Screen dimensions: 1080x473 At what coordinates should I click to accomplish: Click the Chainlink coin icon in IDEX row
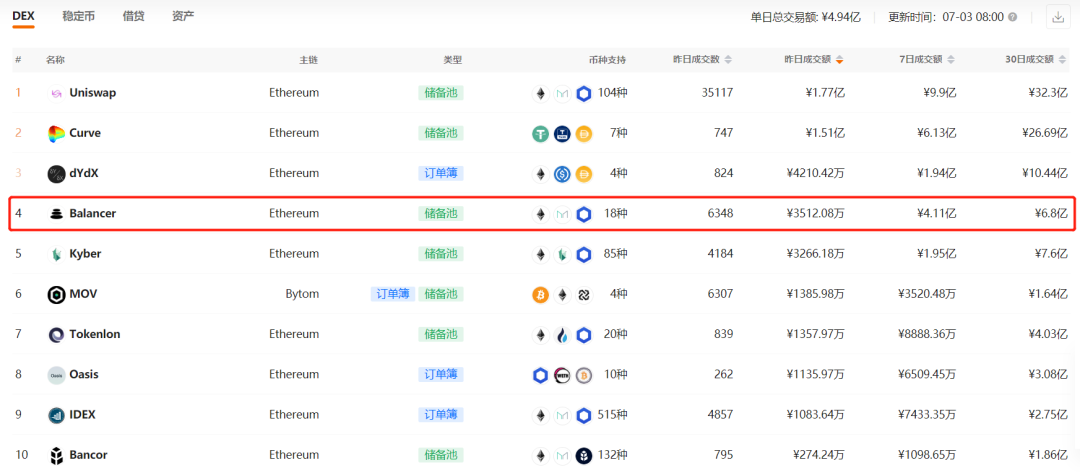584,415
